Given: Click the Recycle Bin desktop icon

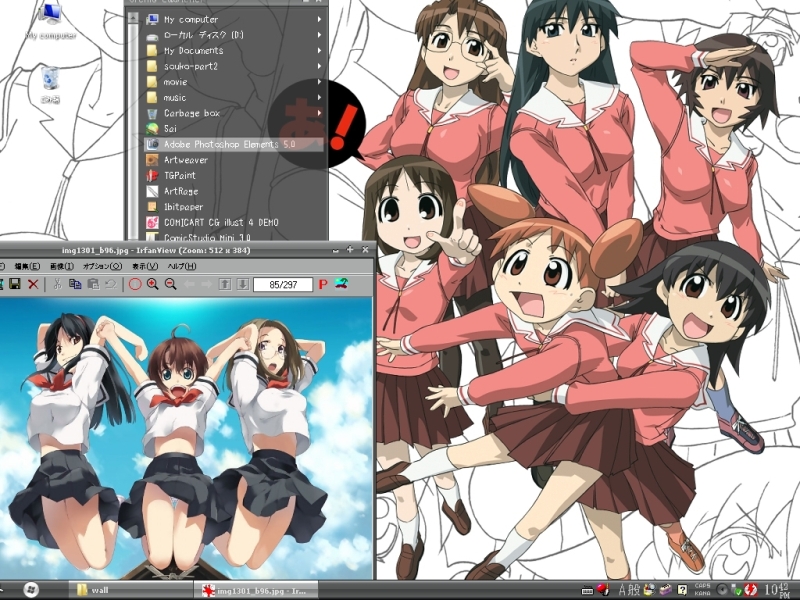Looking at the screenshot, I should [x=51, y=84].
